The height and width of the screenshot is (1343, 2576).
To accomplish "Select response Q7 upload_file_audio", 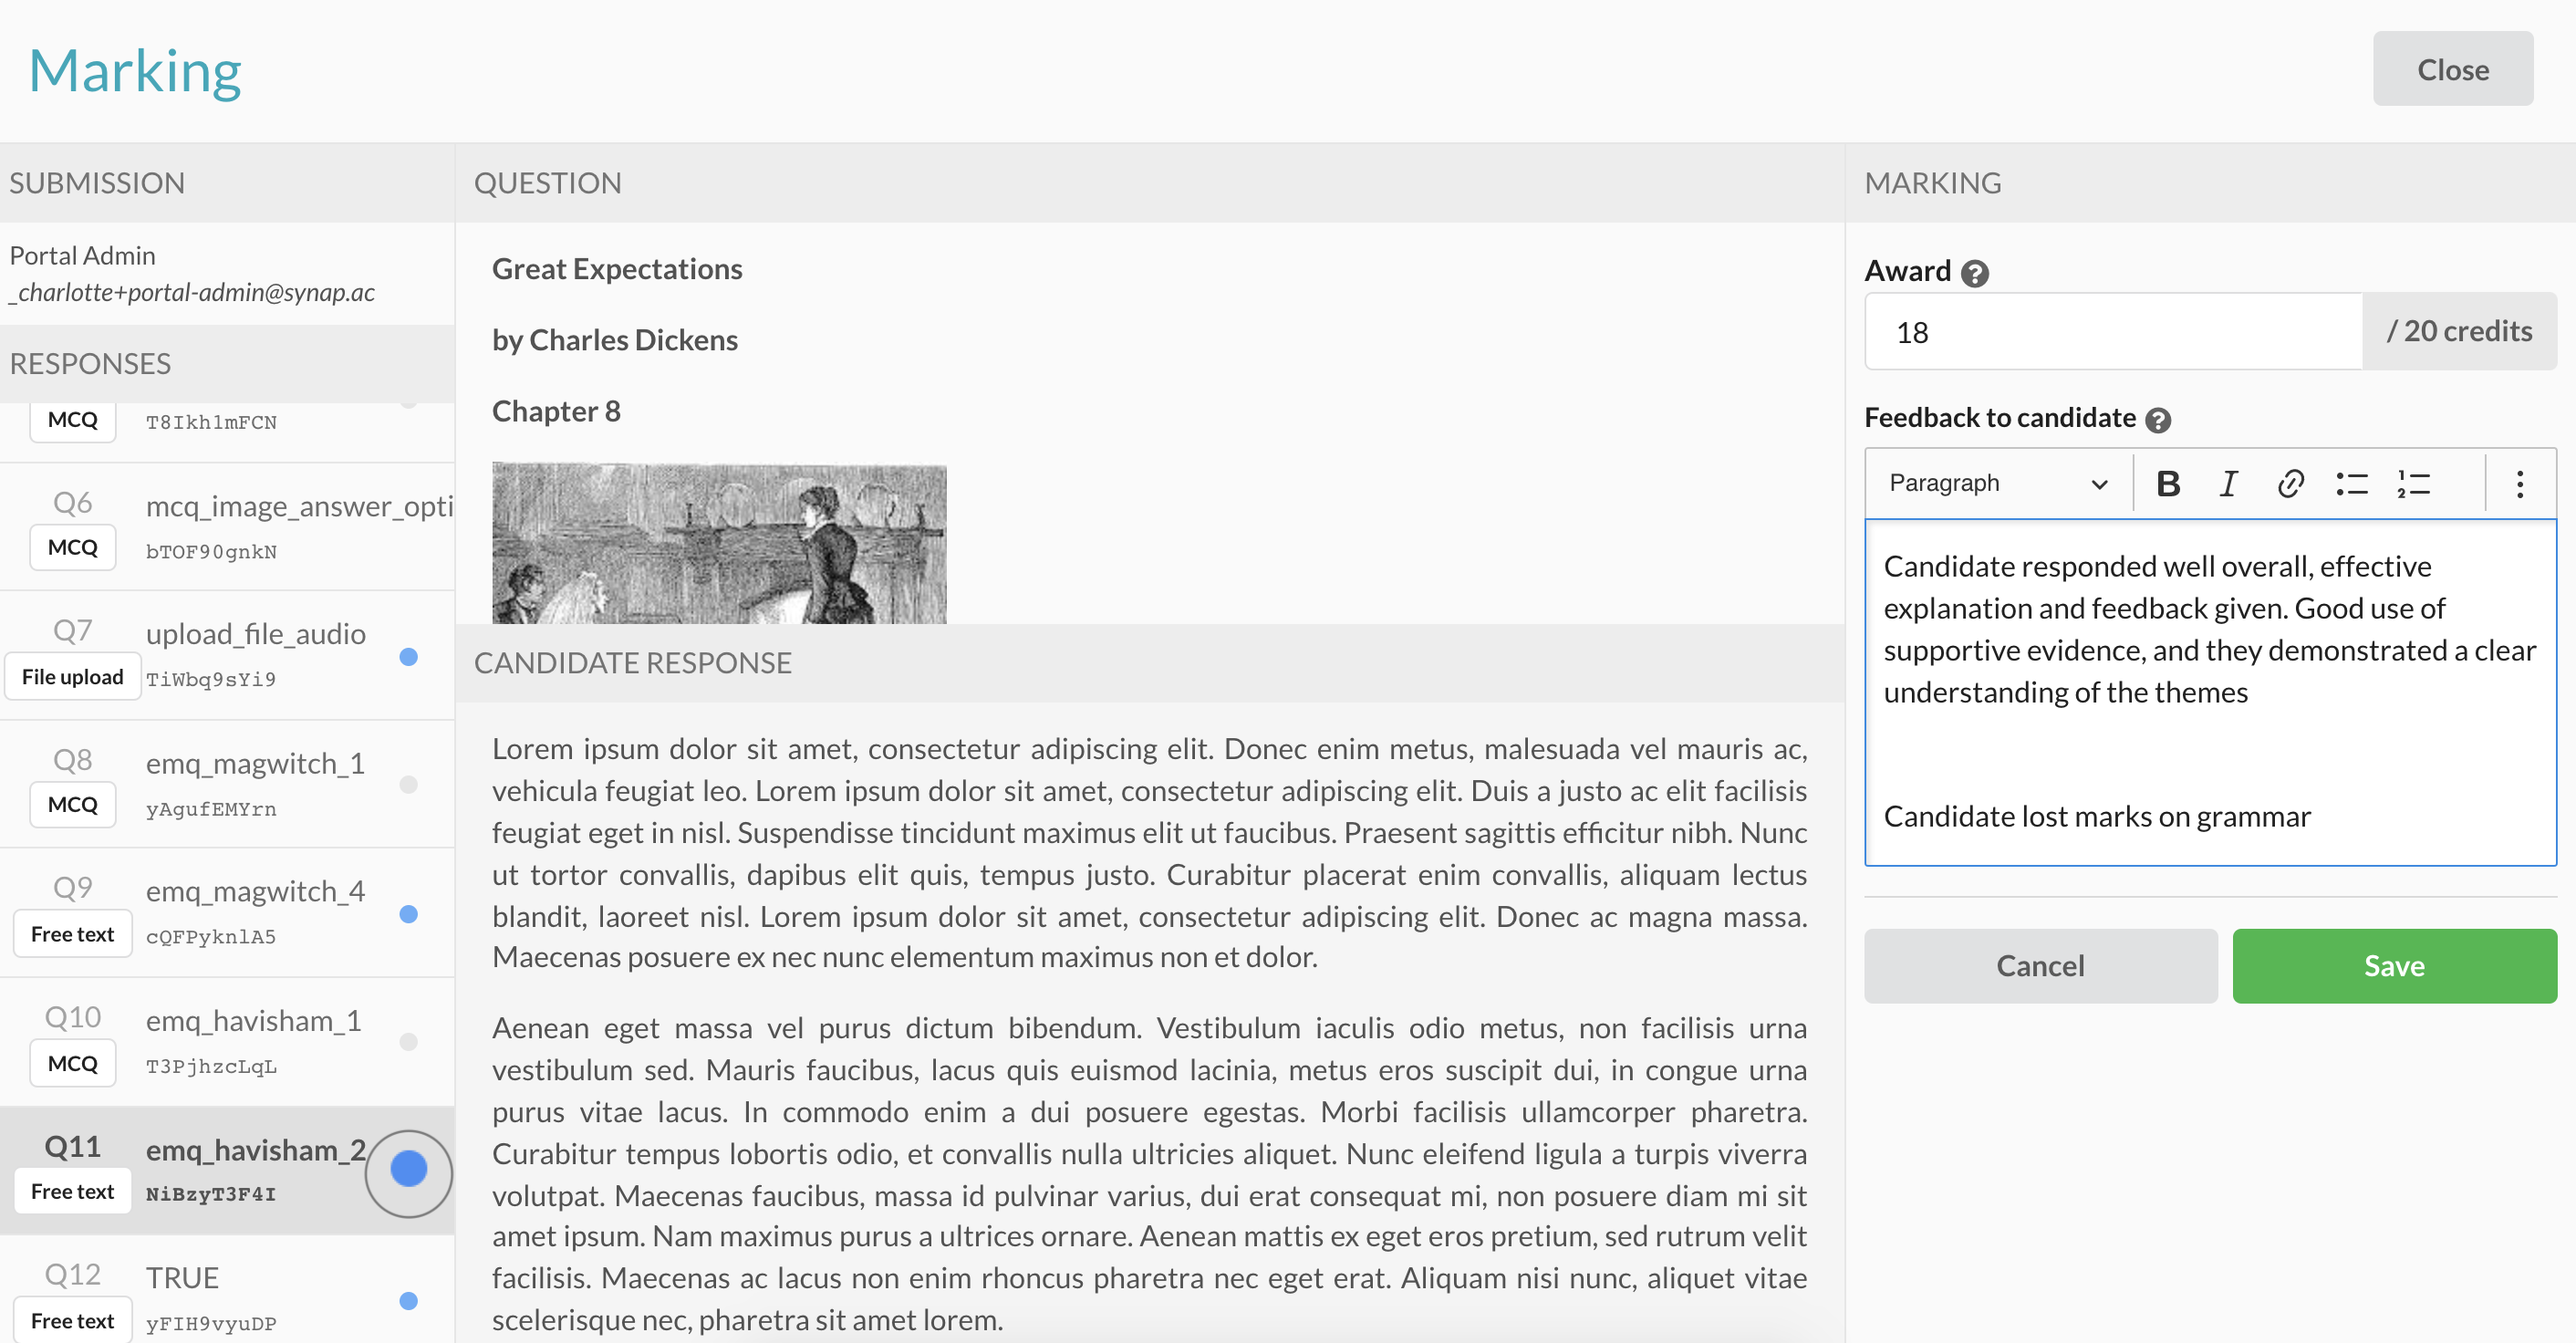I will [227, 656].
